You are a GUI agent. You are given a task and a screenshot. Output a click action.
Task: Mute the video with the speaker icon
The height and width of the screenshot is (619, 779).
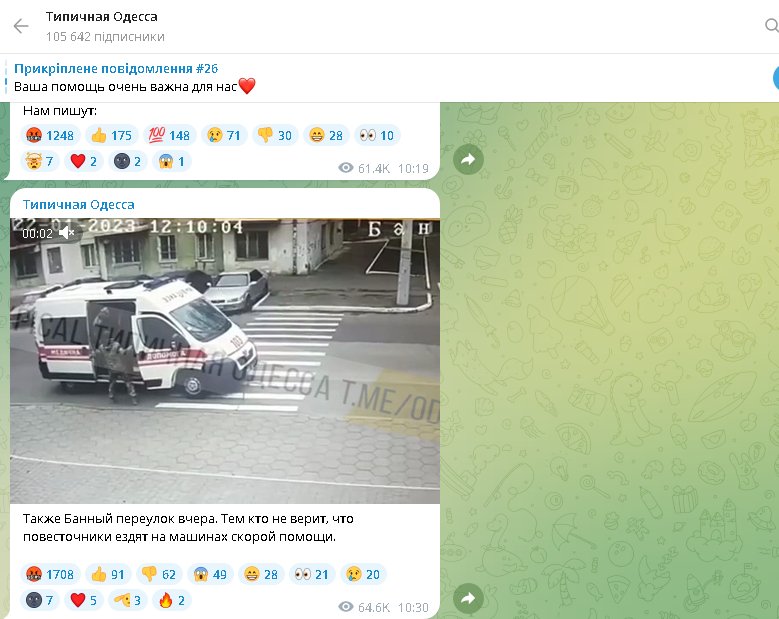[67, 233]
